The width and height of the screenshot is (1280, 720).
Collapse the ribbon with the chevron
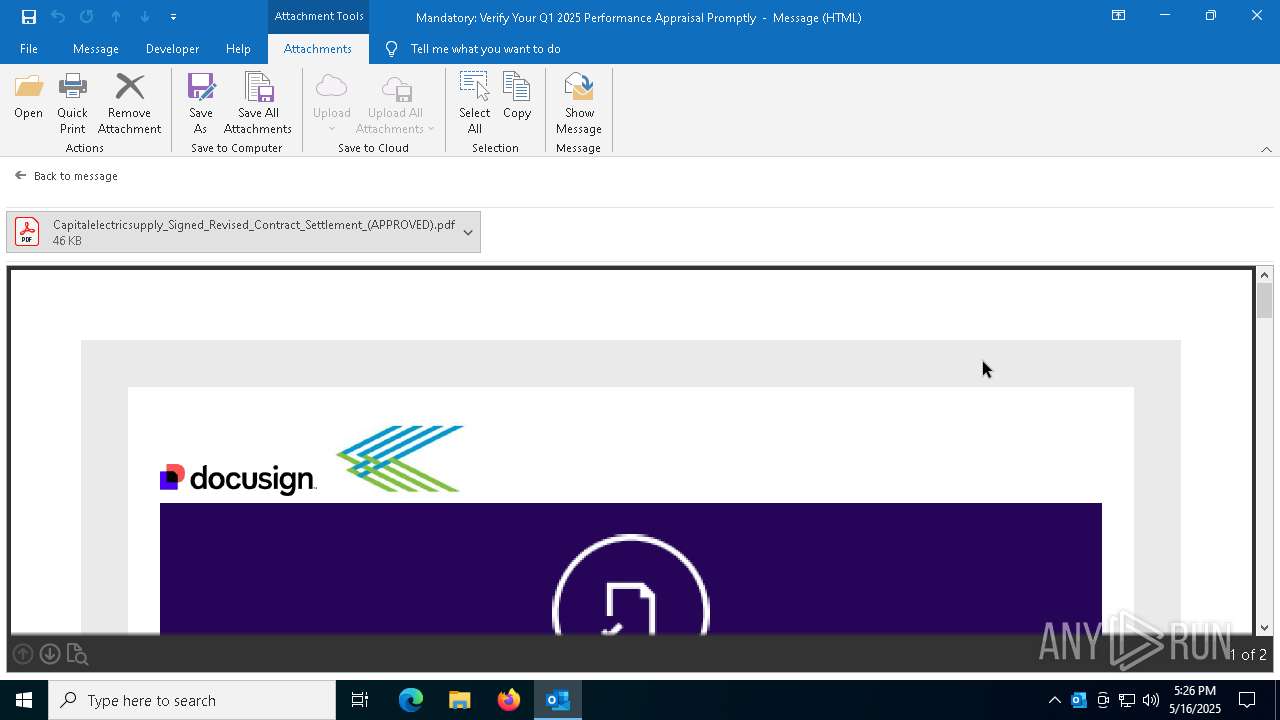[x=1266, y=149]
